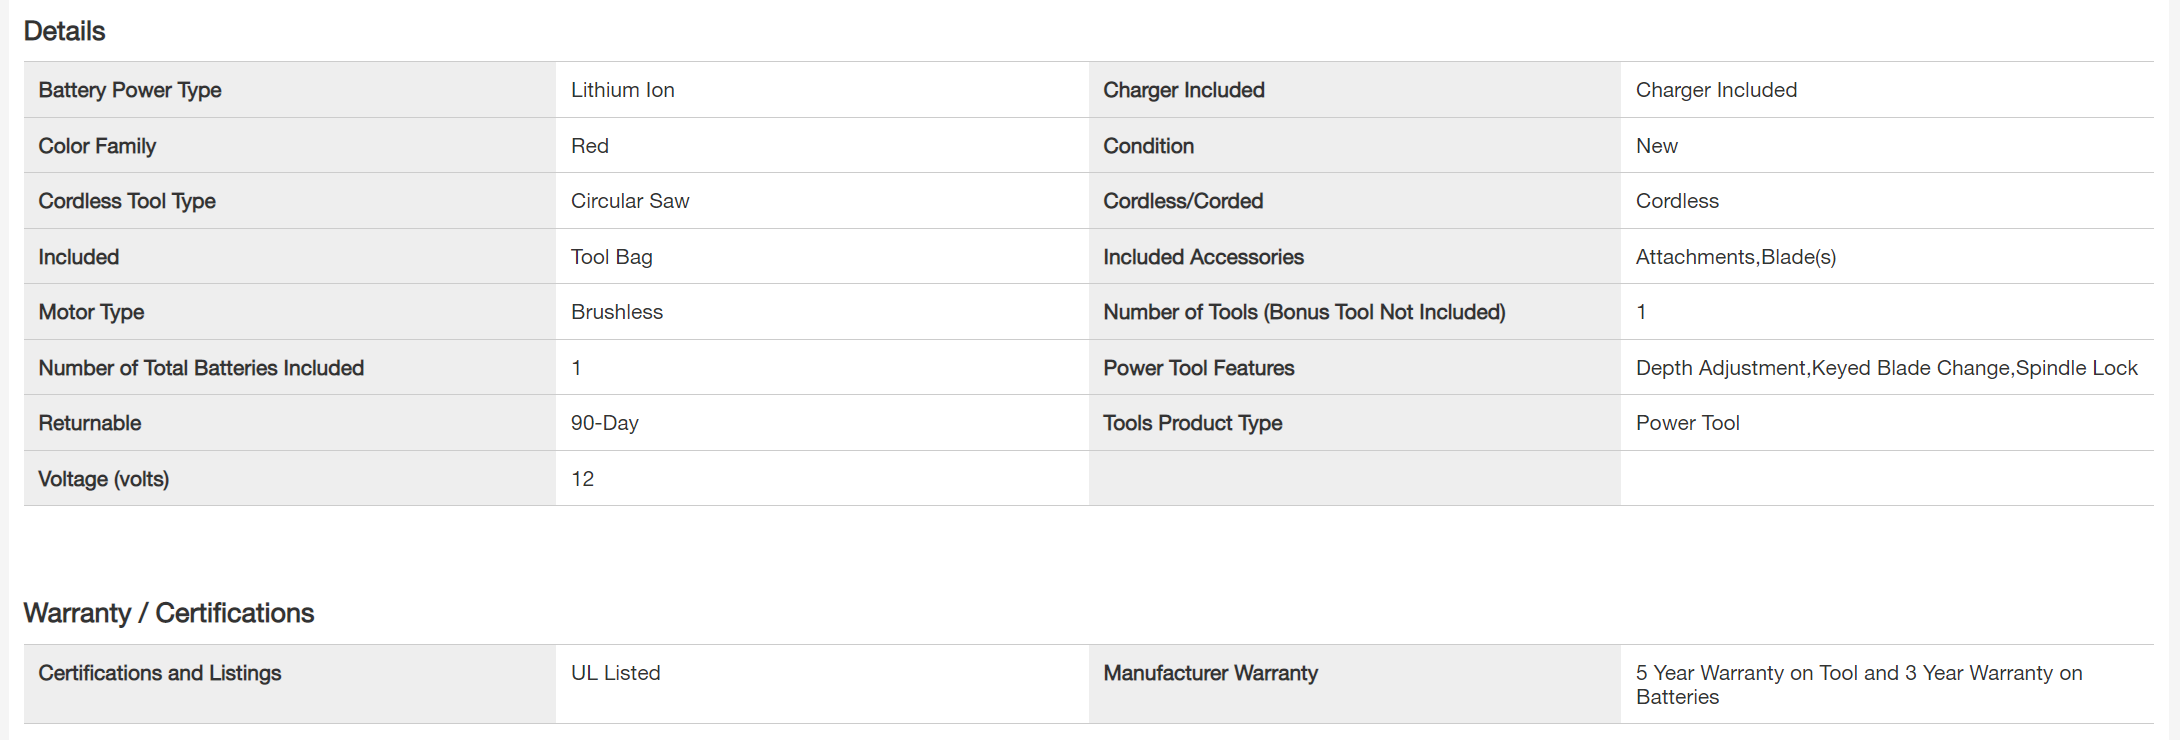
Task: Click the Voltage (volts) label
Action: click(103, 479)
